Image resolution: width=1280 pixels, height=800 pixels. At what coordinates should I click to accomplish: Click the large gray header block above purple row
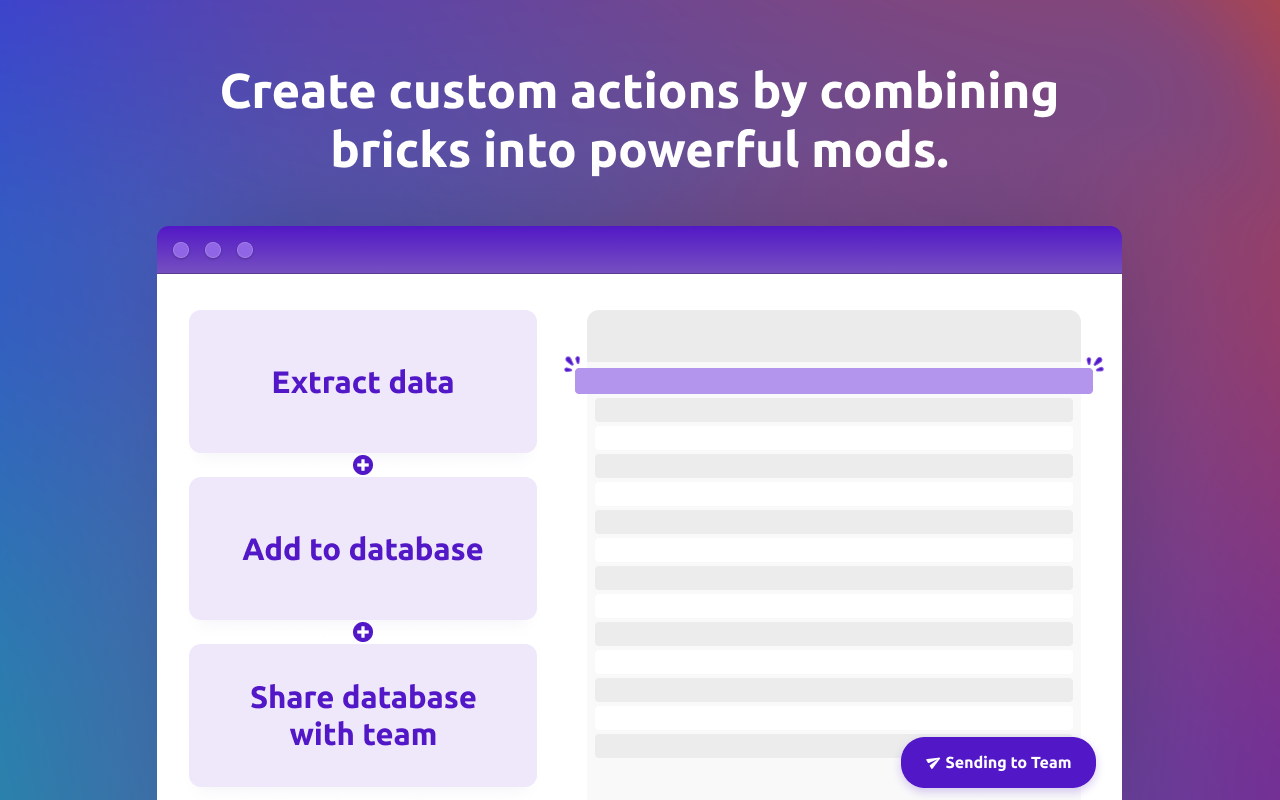[834, 336]
